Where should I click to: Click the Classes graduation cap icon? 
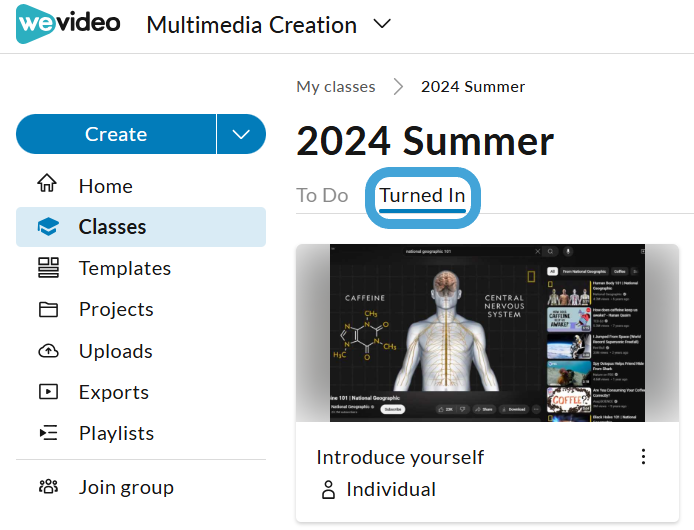(48, 227)
